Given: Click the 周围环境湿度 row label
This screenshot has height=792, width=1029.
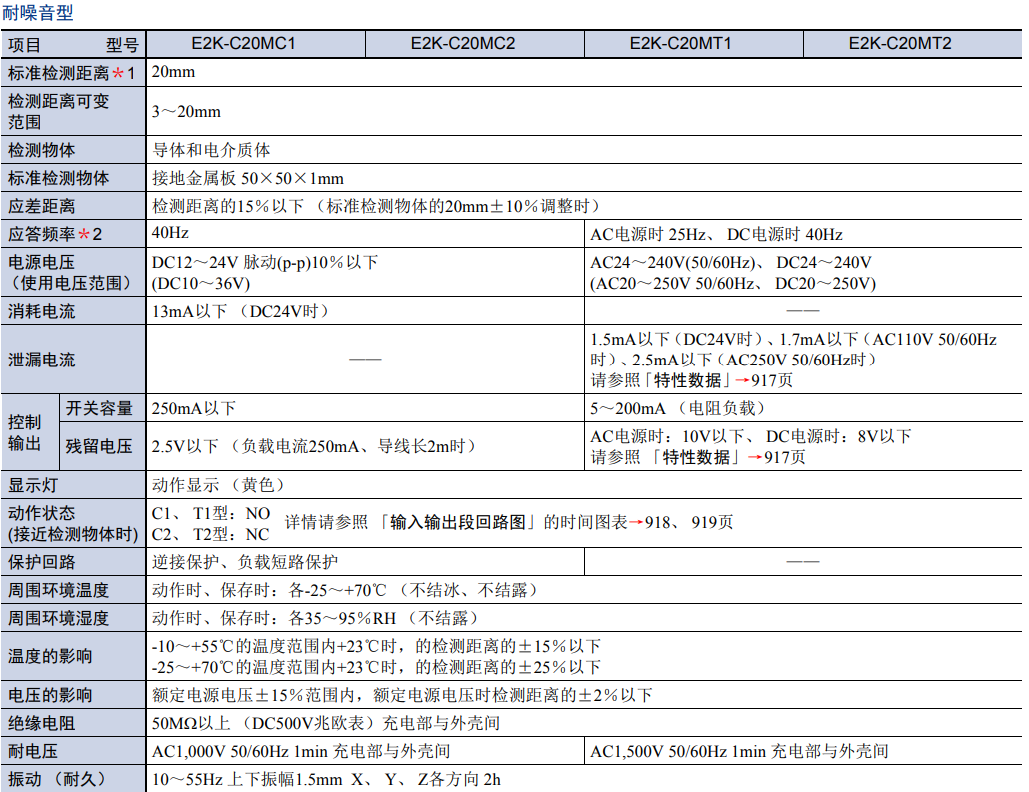Looking at the screenshot, I should pos(58,618).
